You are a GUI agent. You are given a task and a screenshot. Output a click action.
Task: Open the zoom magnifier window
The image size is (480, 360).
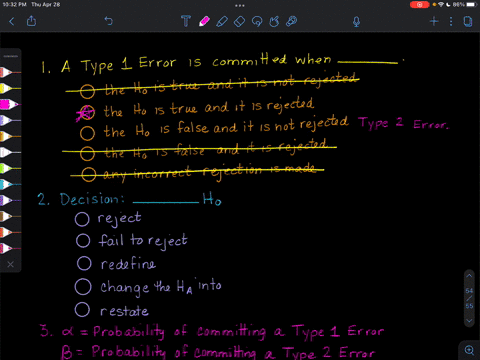pyautogui.click(x=469, y=350)
